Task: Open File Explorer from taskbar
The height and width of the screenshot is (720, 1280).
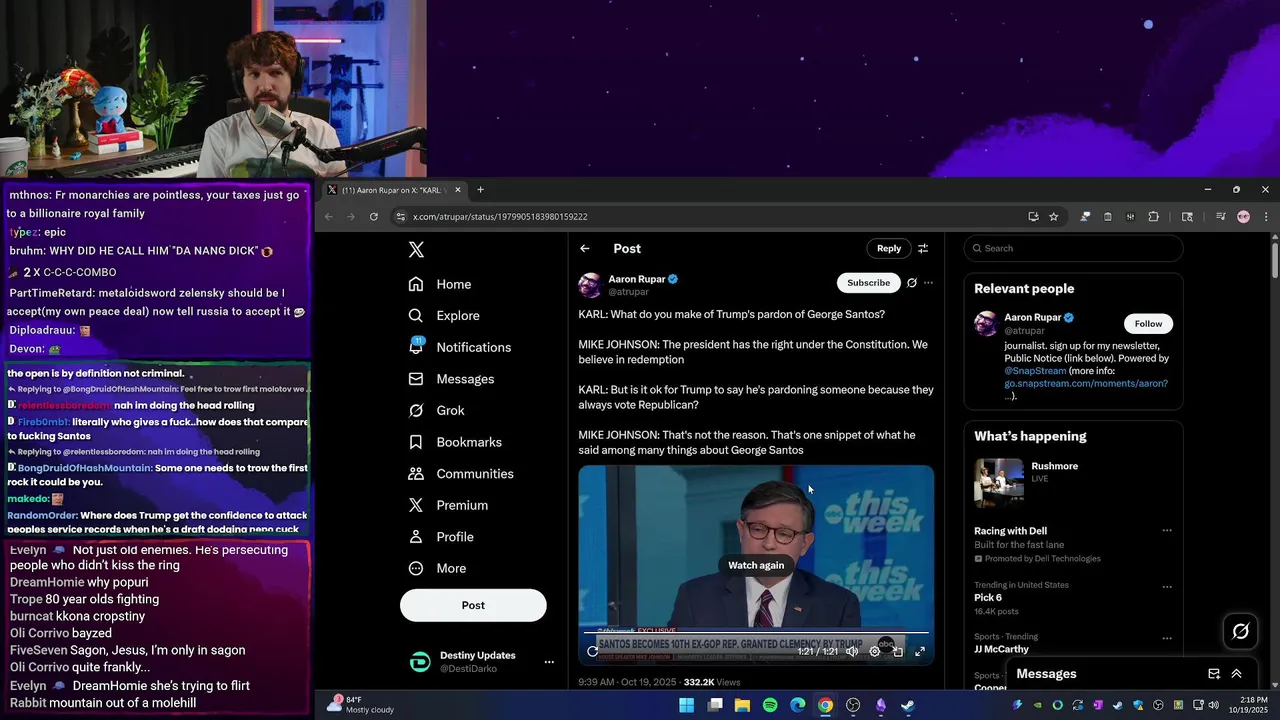Action: pos(742,706)
